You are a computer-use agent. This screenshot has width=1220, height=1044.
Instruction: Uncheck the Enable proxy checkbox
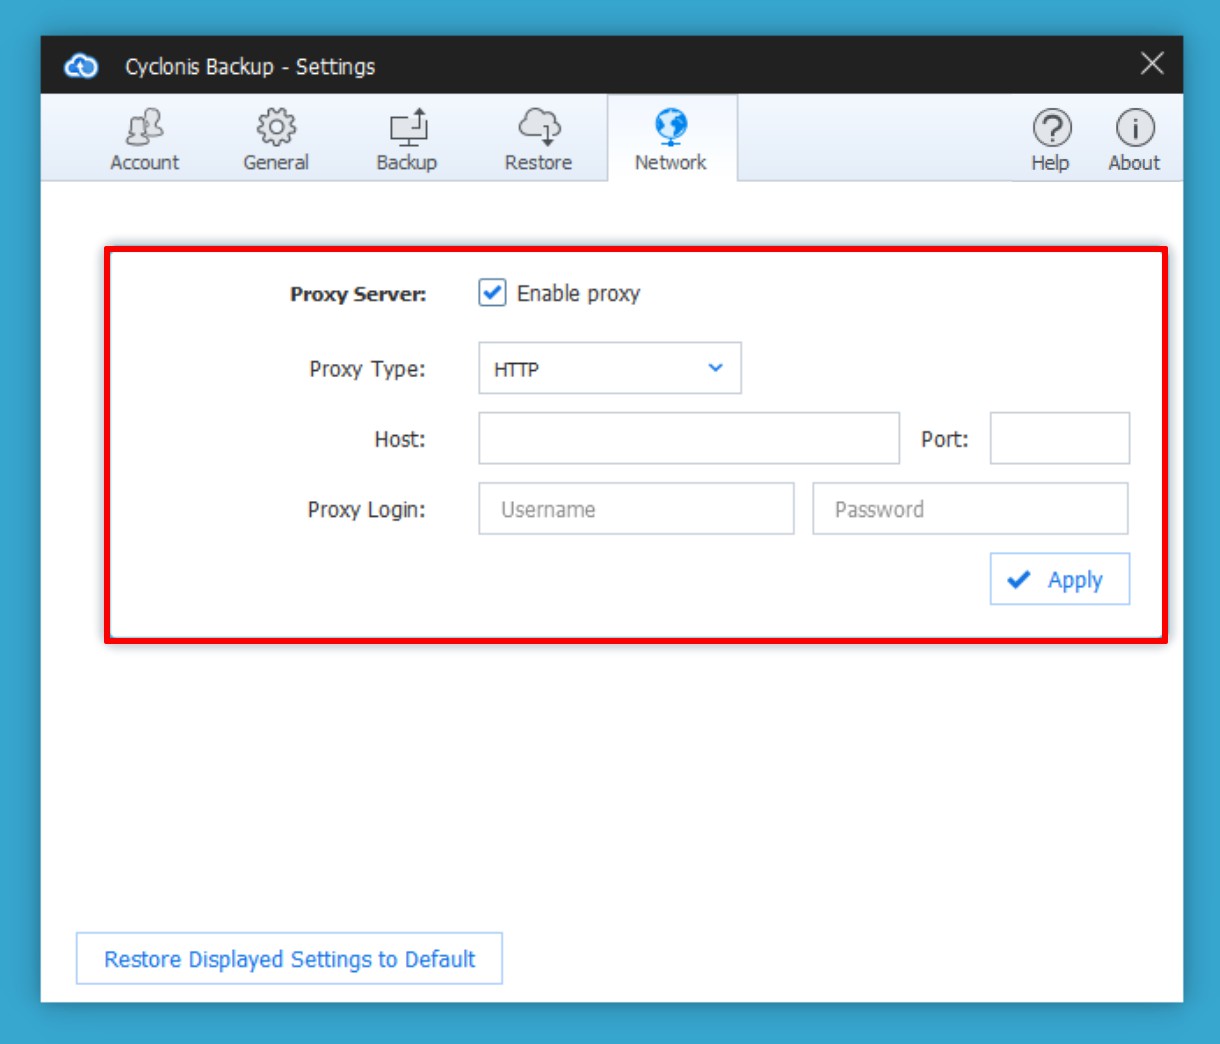pos(492,293)
